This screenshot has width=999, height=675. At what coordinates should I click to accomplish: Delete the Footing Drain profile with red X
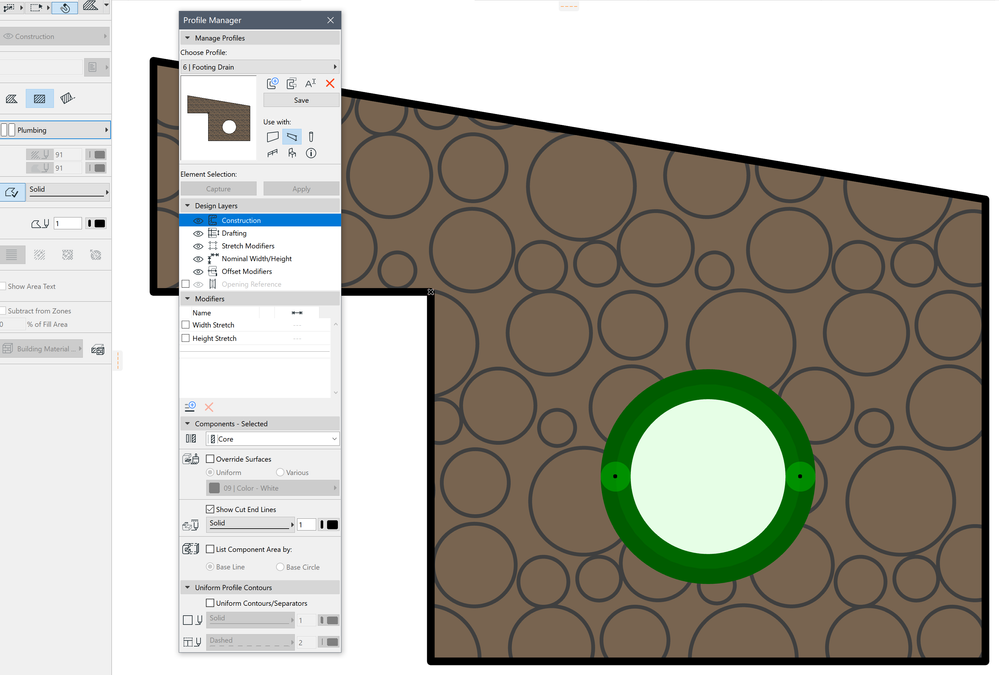[330, 83]
